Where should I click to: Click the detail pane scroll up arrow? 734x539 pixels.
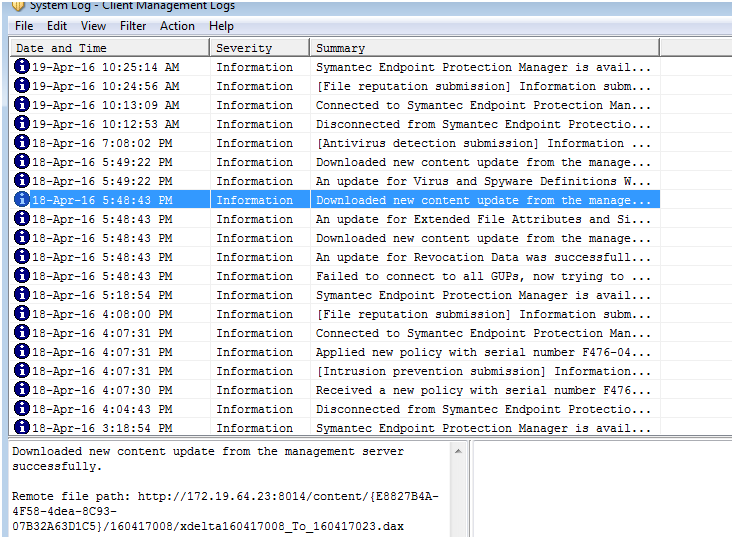(x=458, y=451)
